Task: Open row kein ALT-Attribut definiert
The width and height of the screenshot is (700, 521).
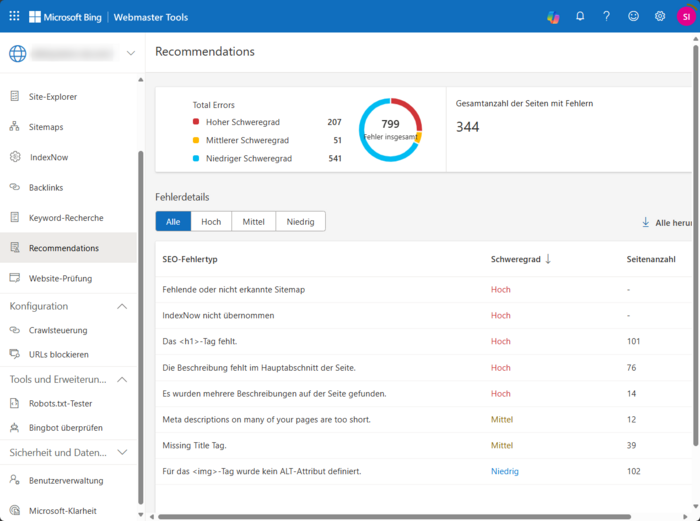Action: click(x=423, y=471)
